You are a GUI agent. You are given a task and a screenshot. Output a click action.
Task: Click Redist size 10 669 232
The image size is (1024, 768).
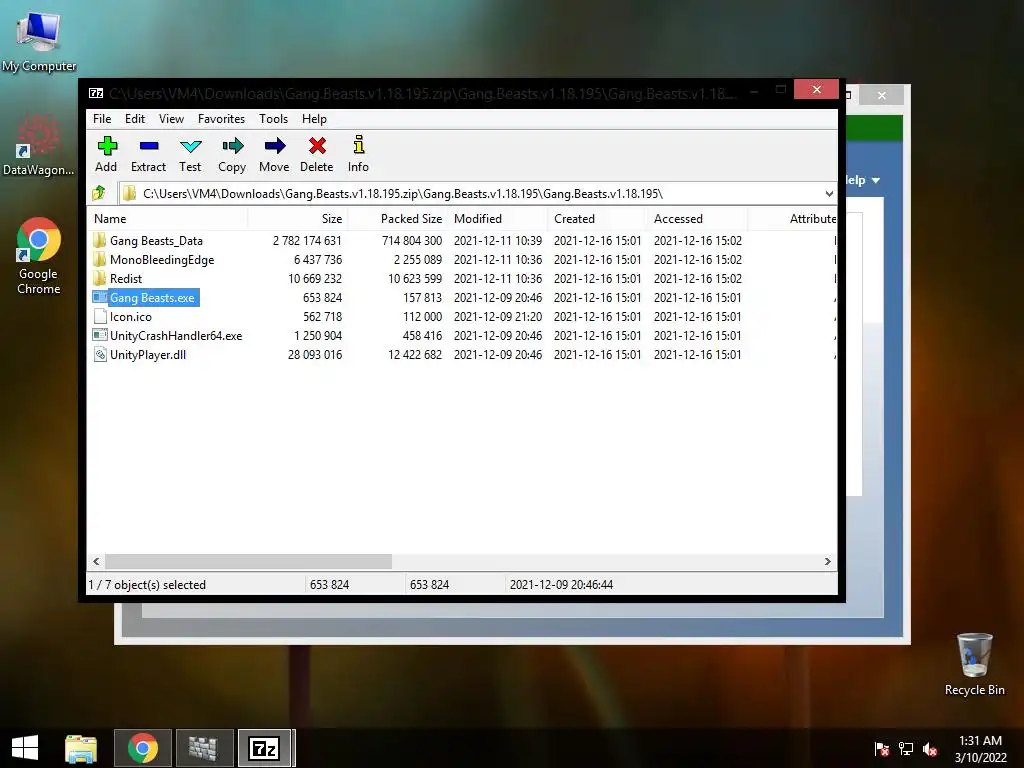(315, 279)
